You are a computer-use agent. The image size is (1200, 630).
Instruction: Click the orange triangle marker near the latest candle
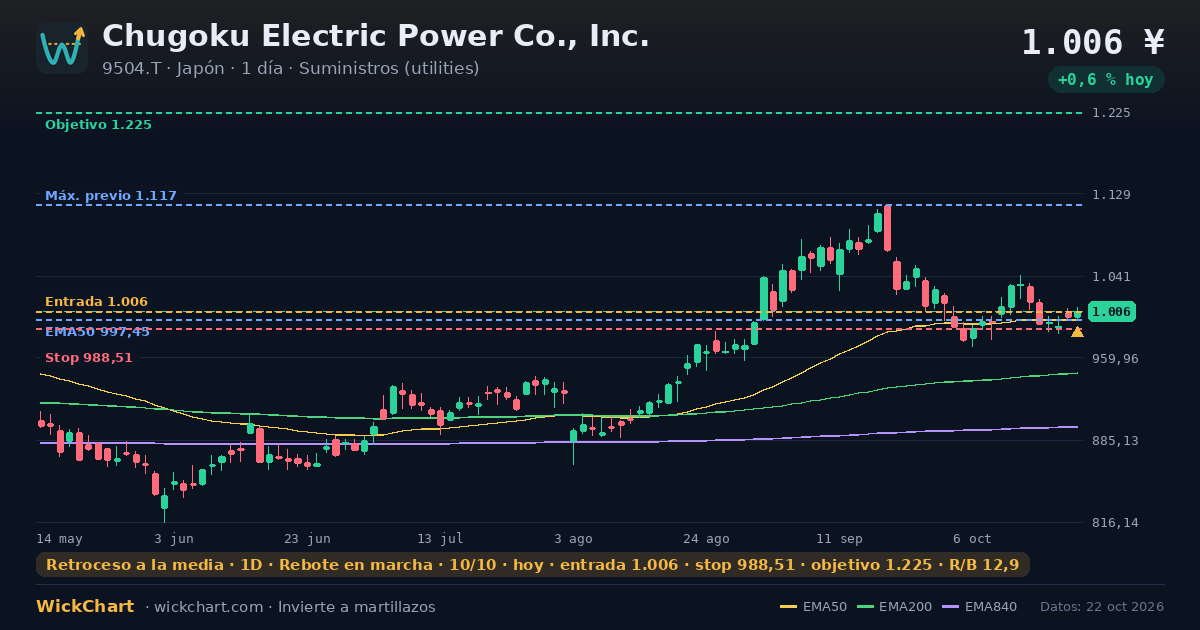pyautogui.click(x=1077, y=332)
